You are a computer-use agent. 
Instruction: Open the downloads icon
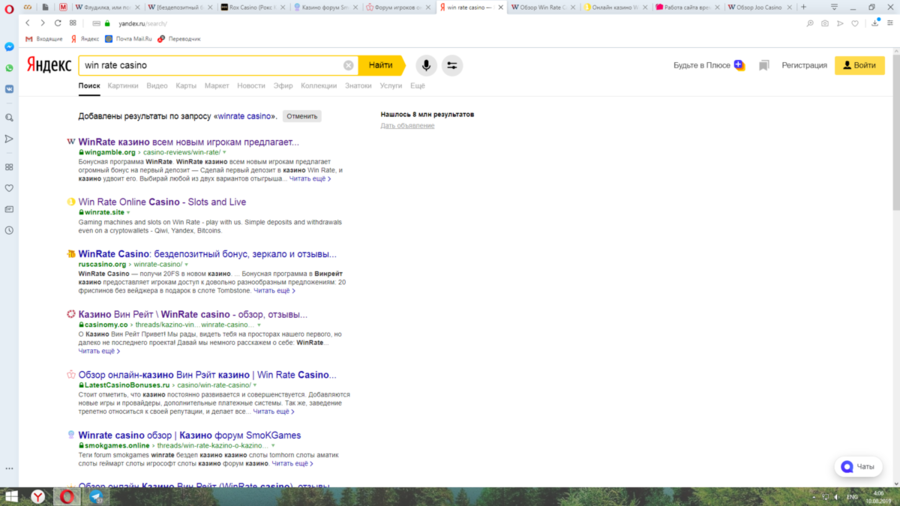coord(875,23)
